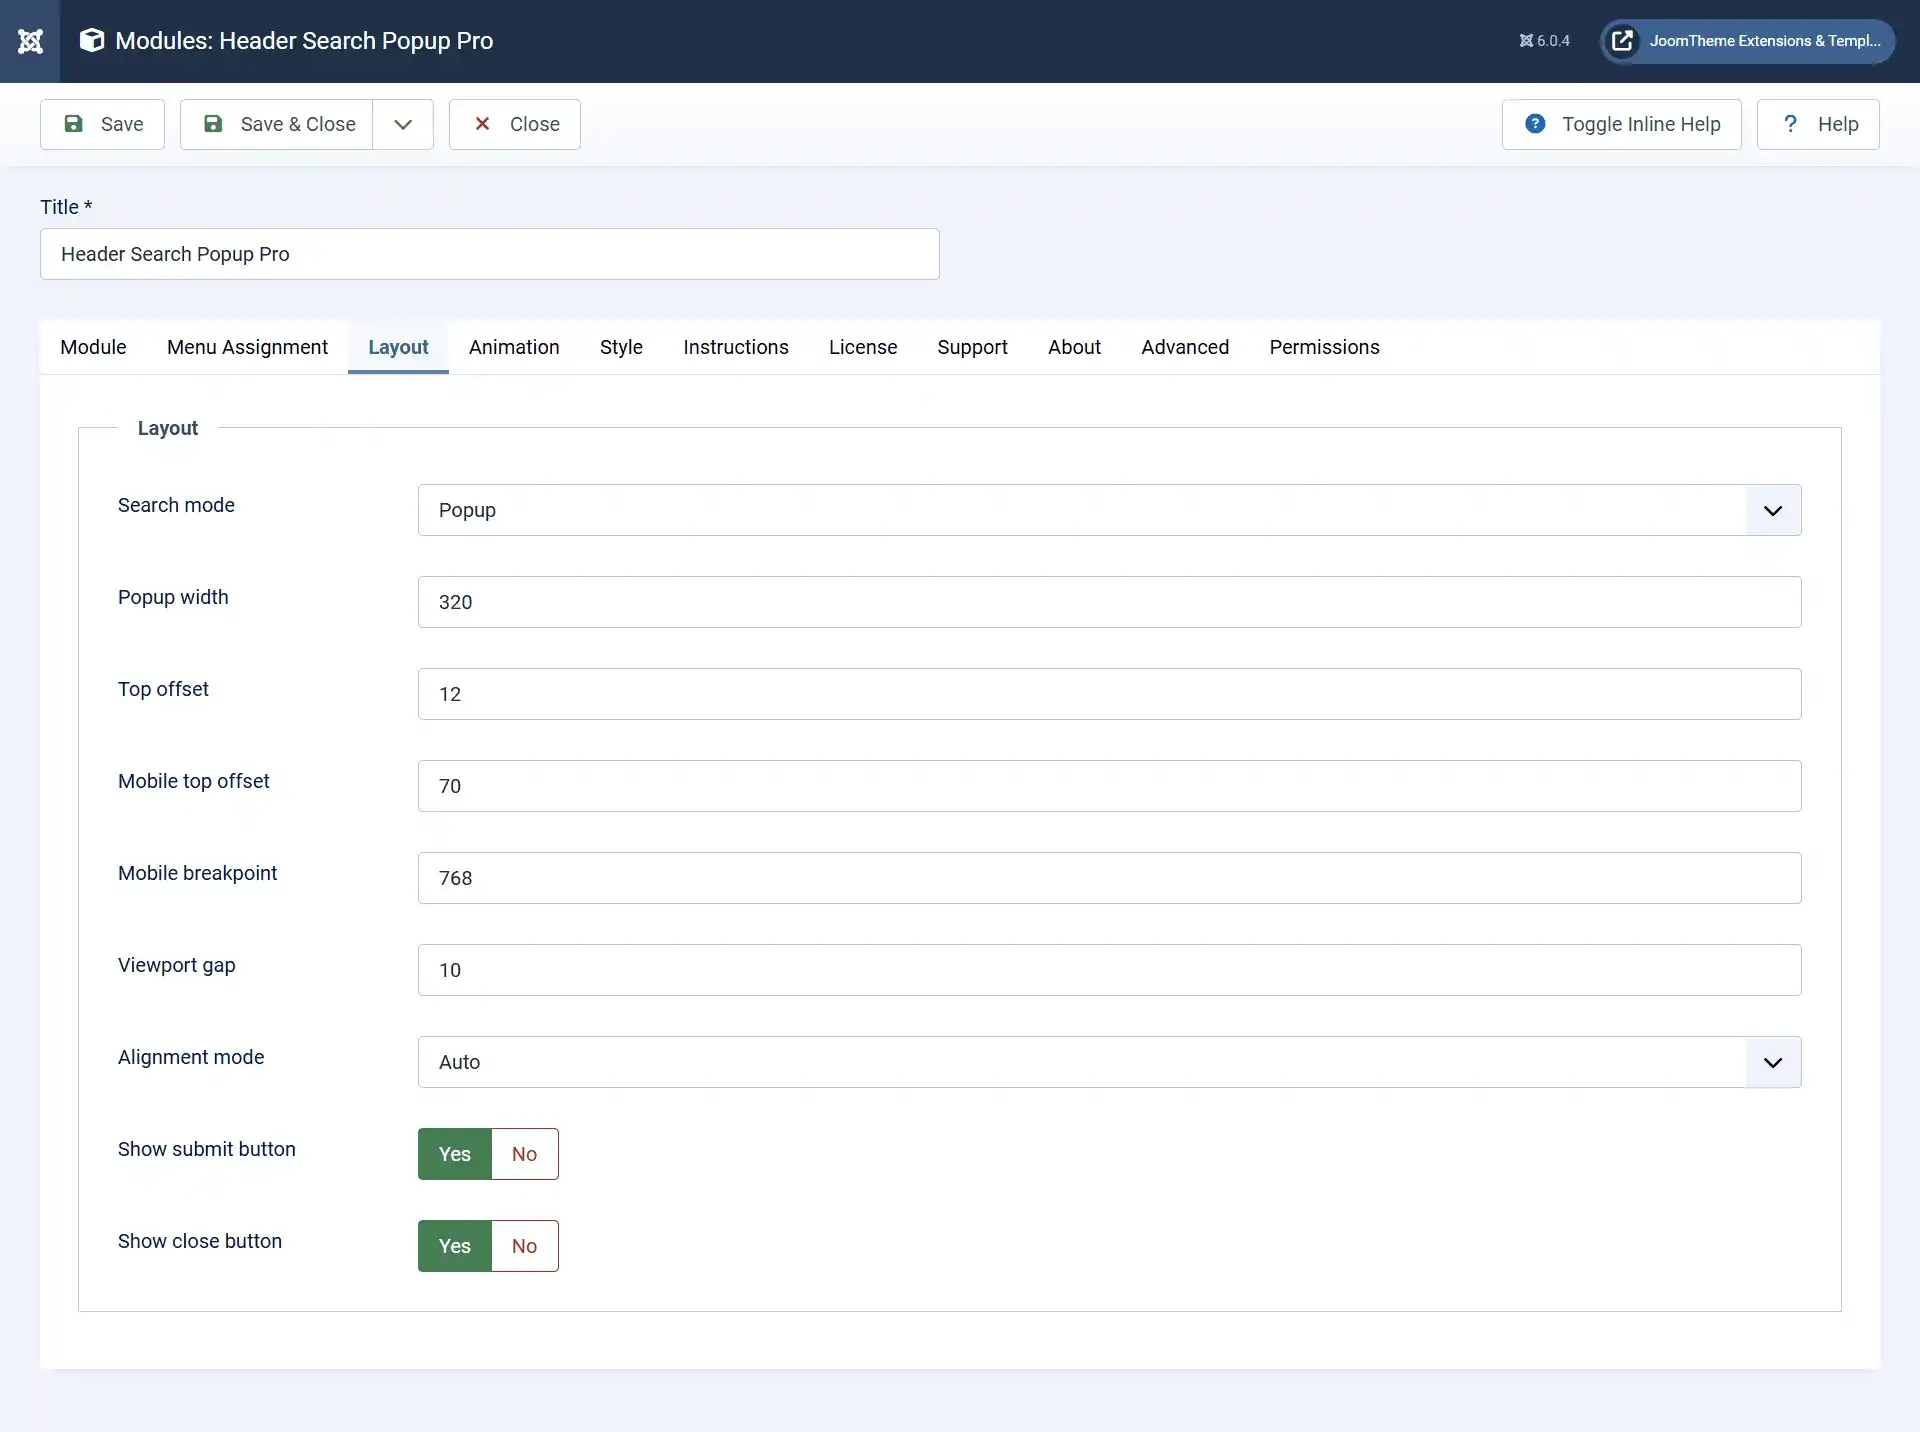
Task: Save the module settings
Action: (x=102, y=123)
